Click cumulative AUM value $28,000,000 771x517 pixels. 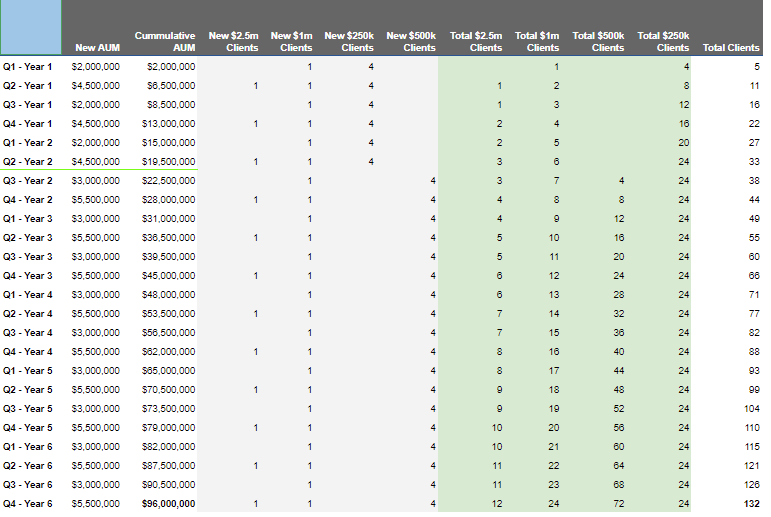tap(168, 200)
